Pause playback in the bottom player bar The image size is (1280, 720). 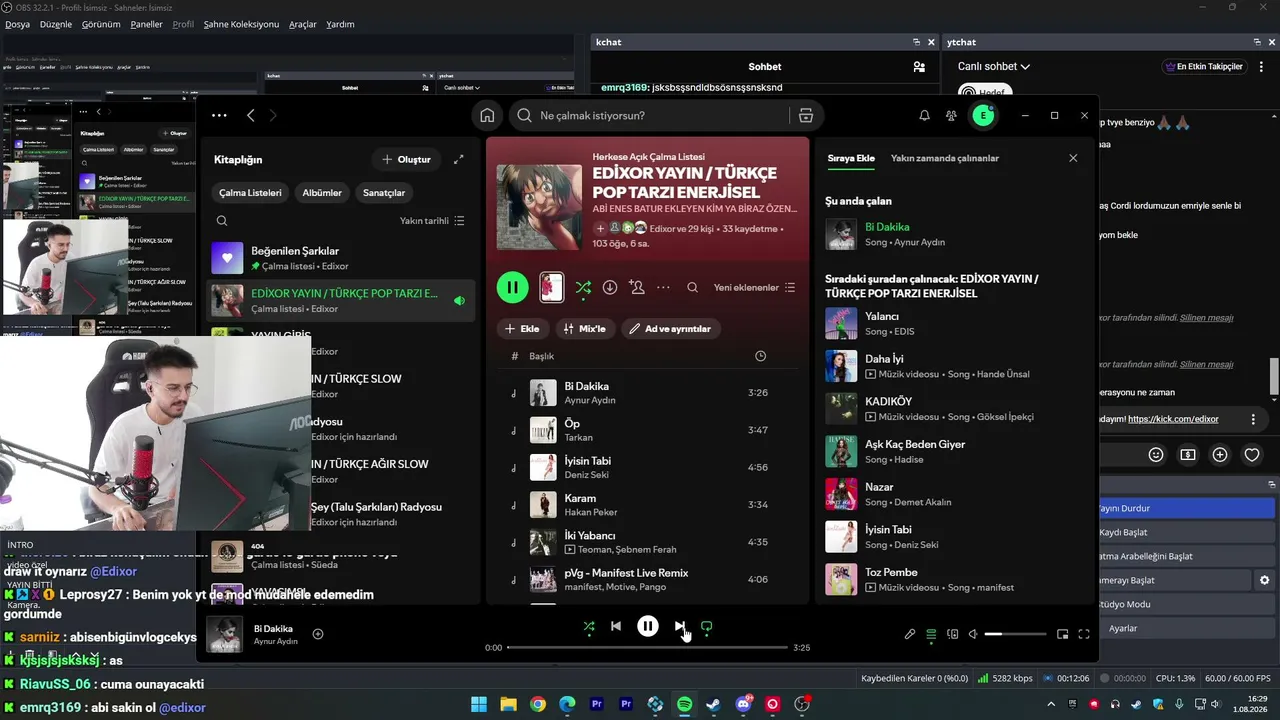(x=648, y=627)
